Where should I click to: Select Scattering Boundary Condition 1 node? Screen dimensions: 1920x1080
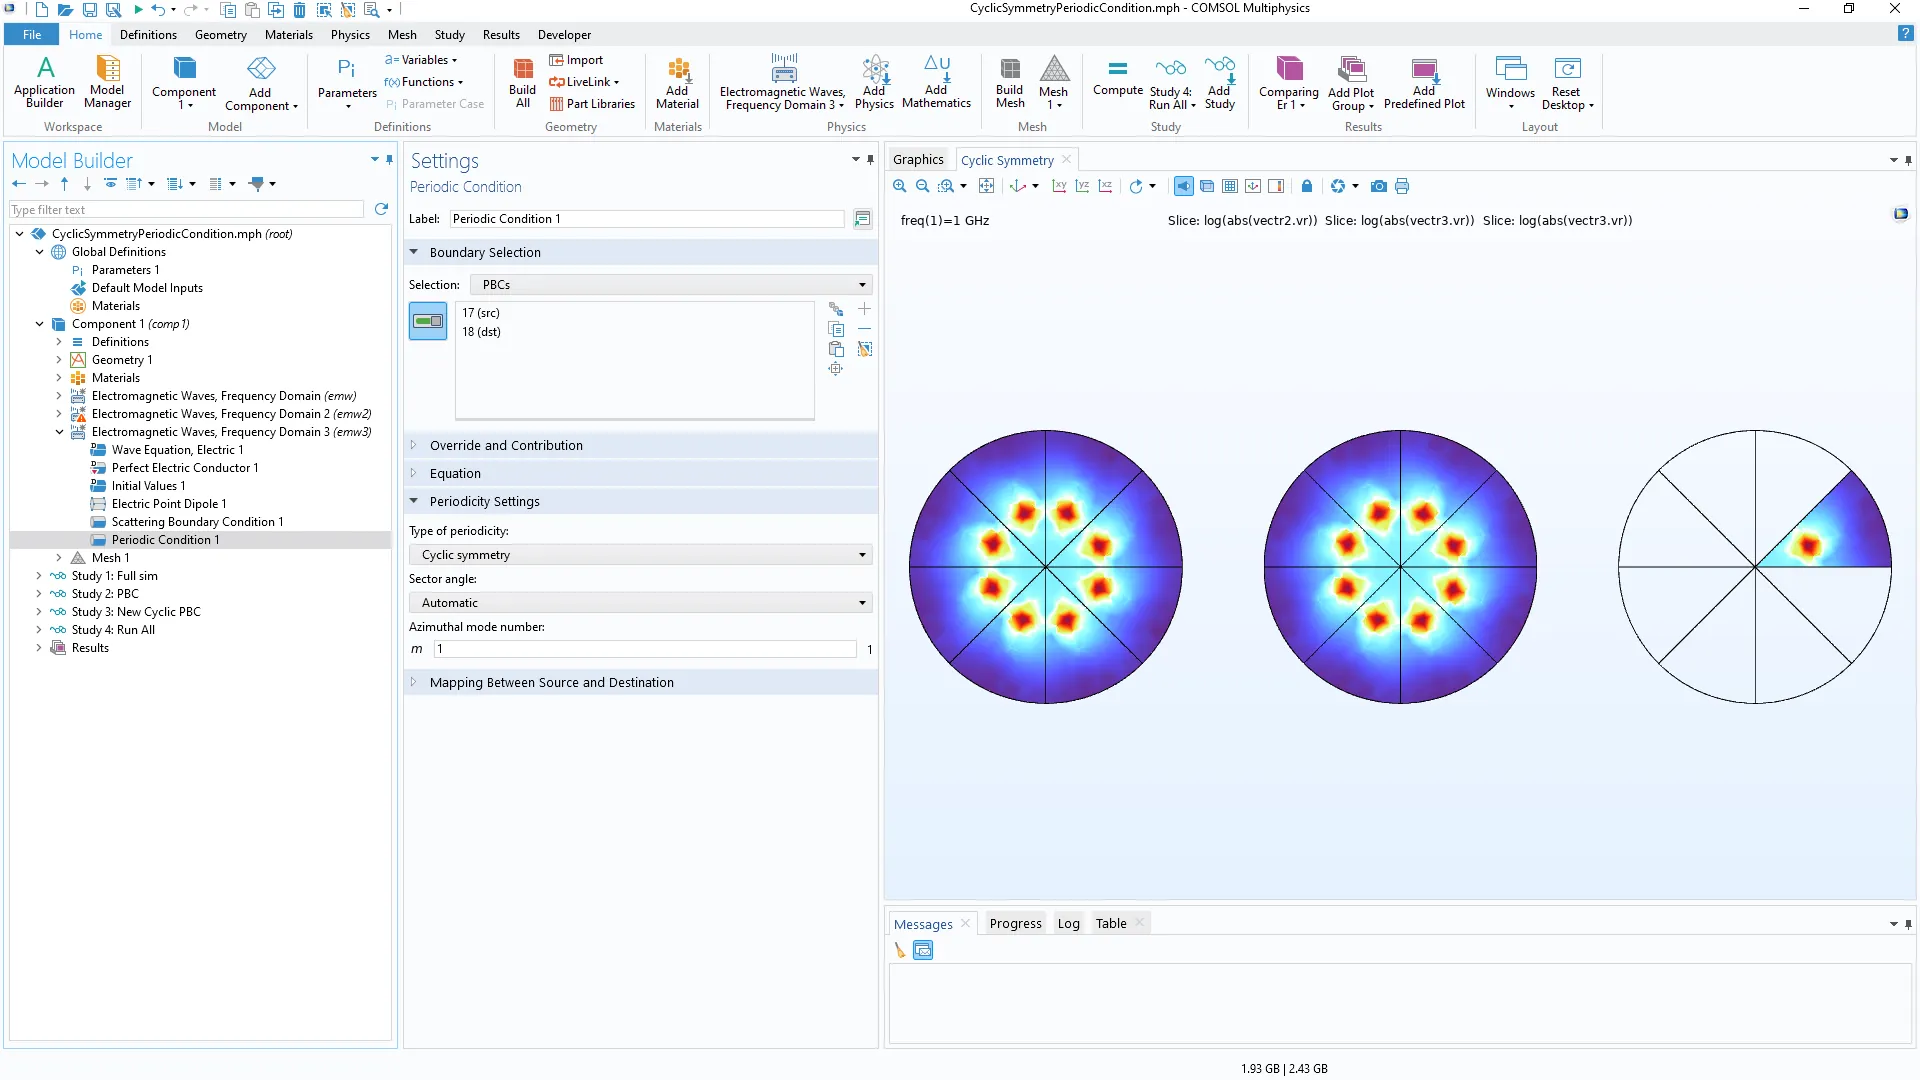[x=197, y=522]
